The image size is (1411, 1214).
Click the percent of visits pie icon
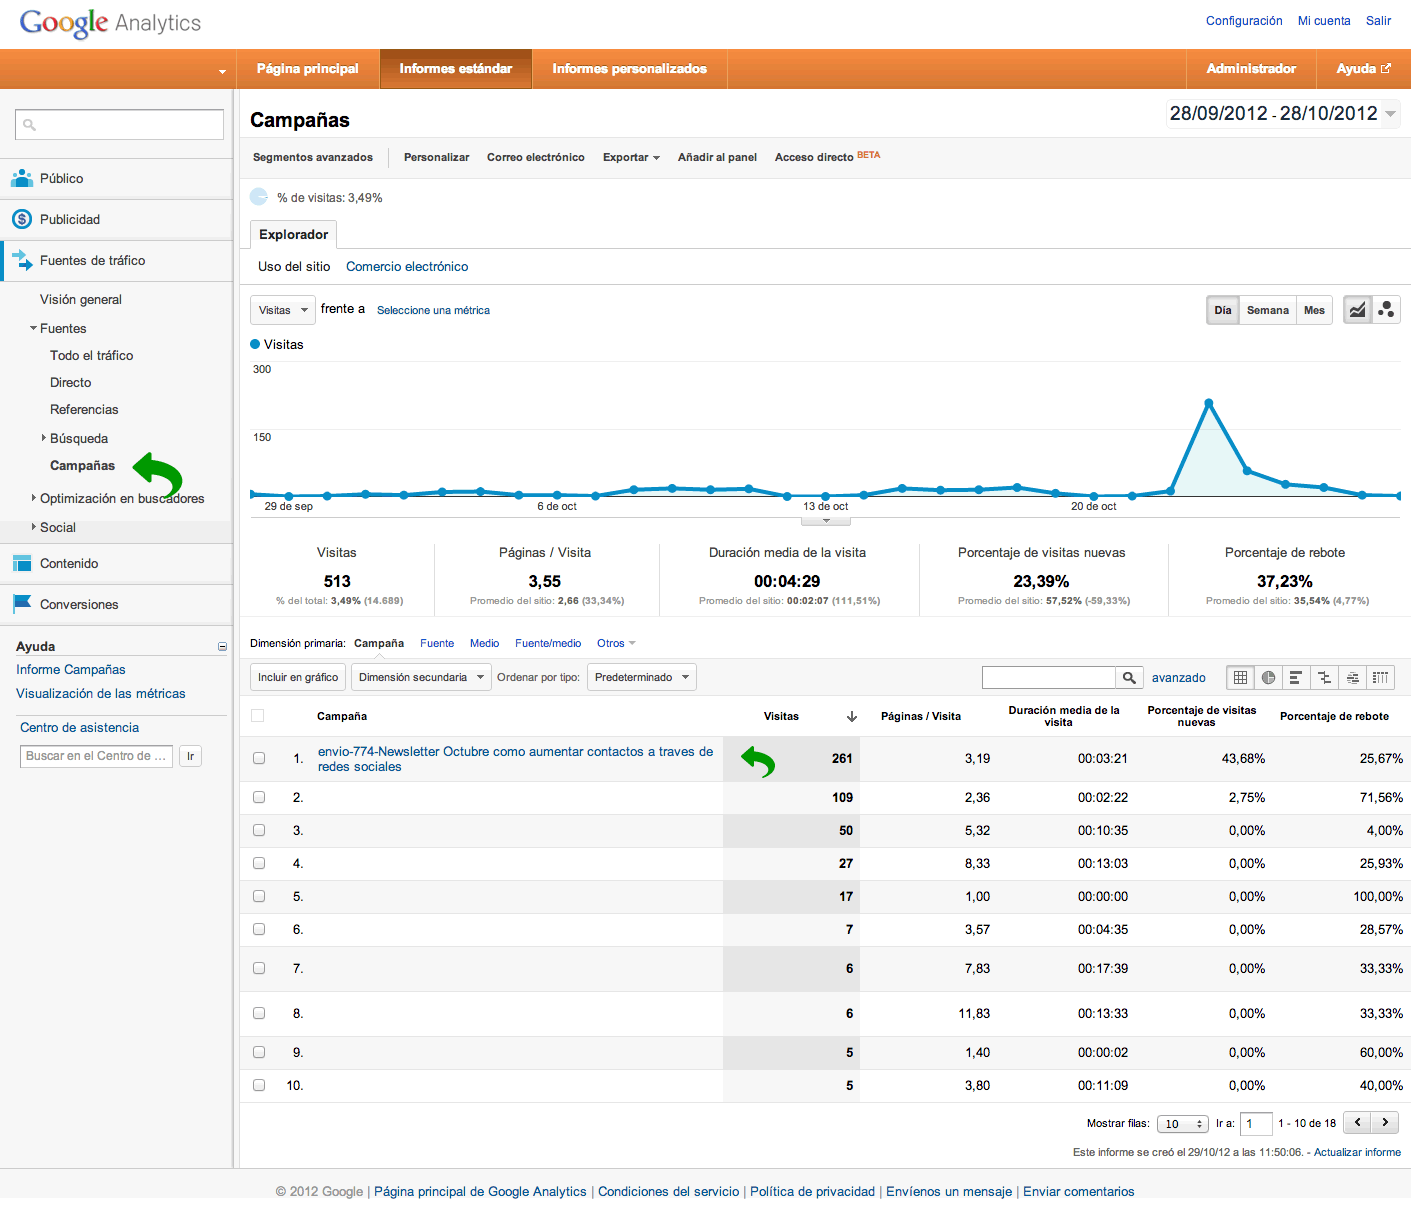(259, 197)
